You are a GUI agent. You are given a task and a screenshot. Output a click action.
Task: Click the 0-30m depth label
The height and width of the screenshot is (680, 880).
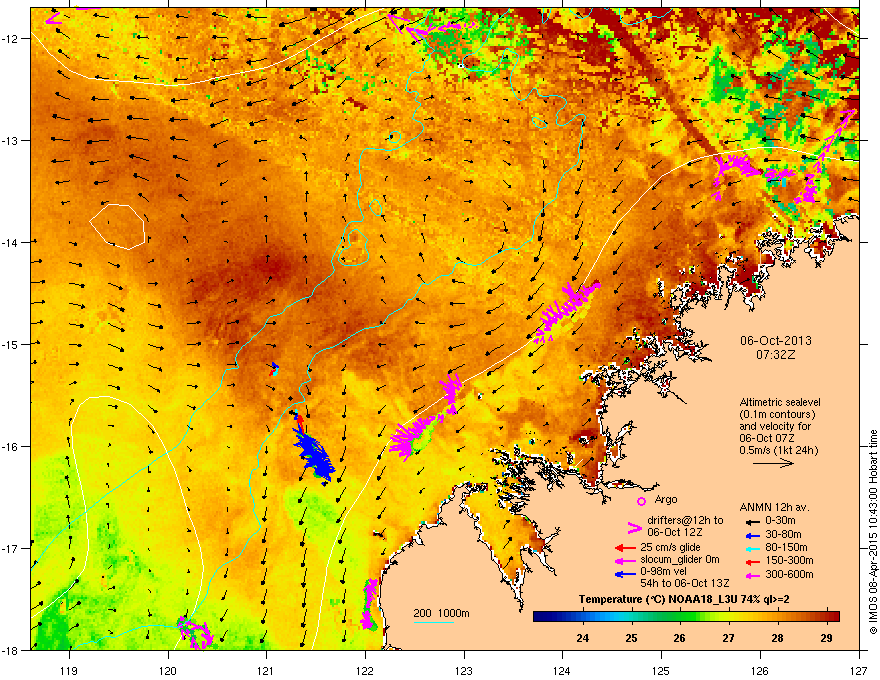pyautogui.click(x=781, y=521)
